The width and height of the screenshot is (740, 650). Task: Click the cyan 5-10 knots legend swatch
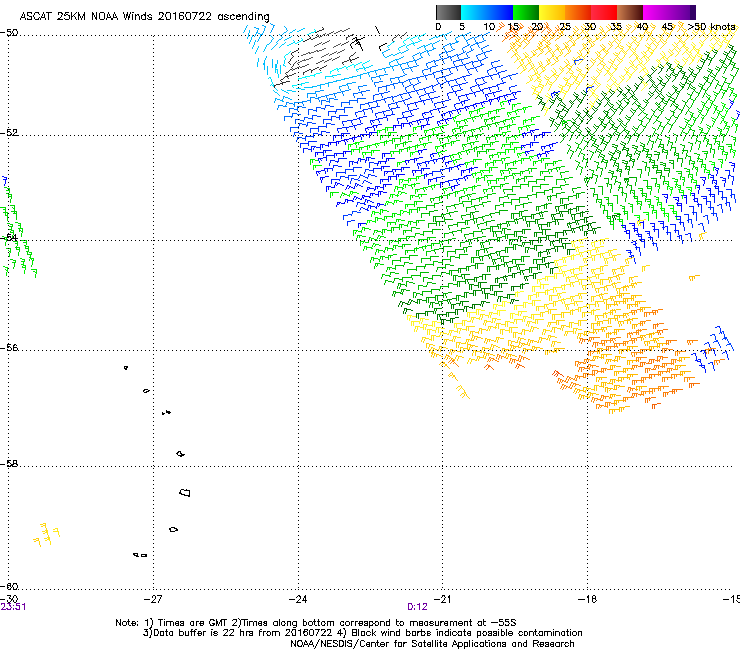point(474,12)
